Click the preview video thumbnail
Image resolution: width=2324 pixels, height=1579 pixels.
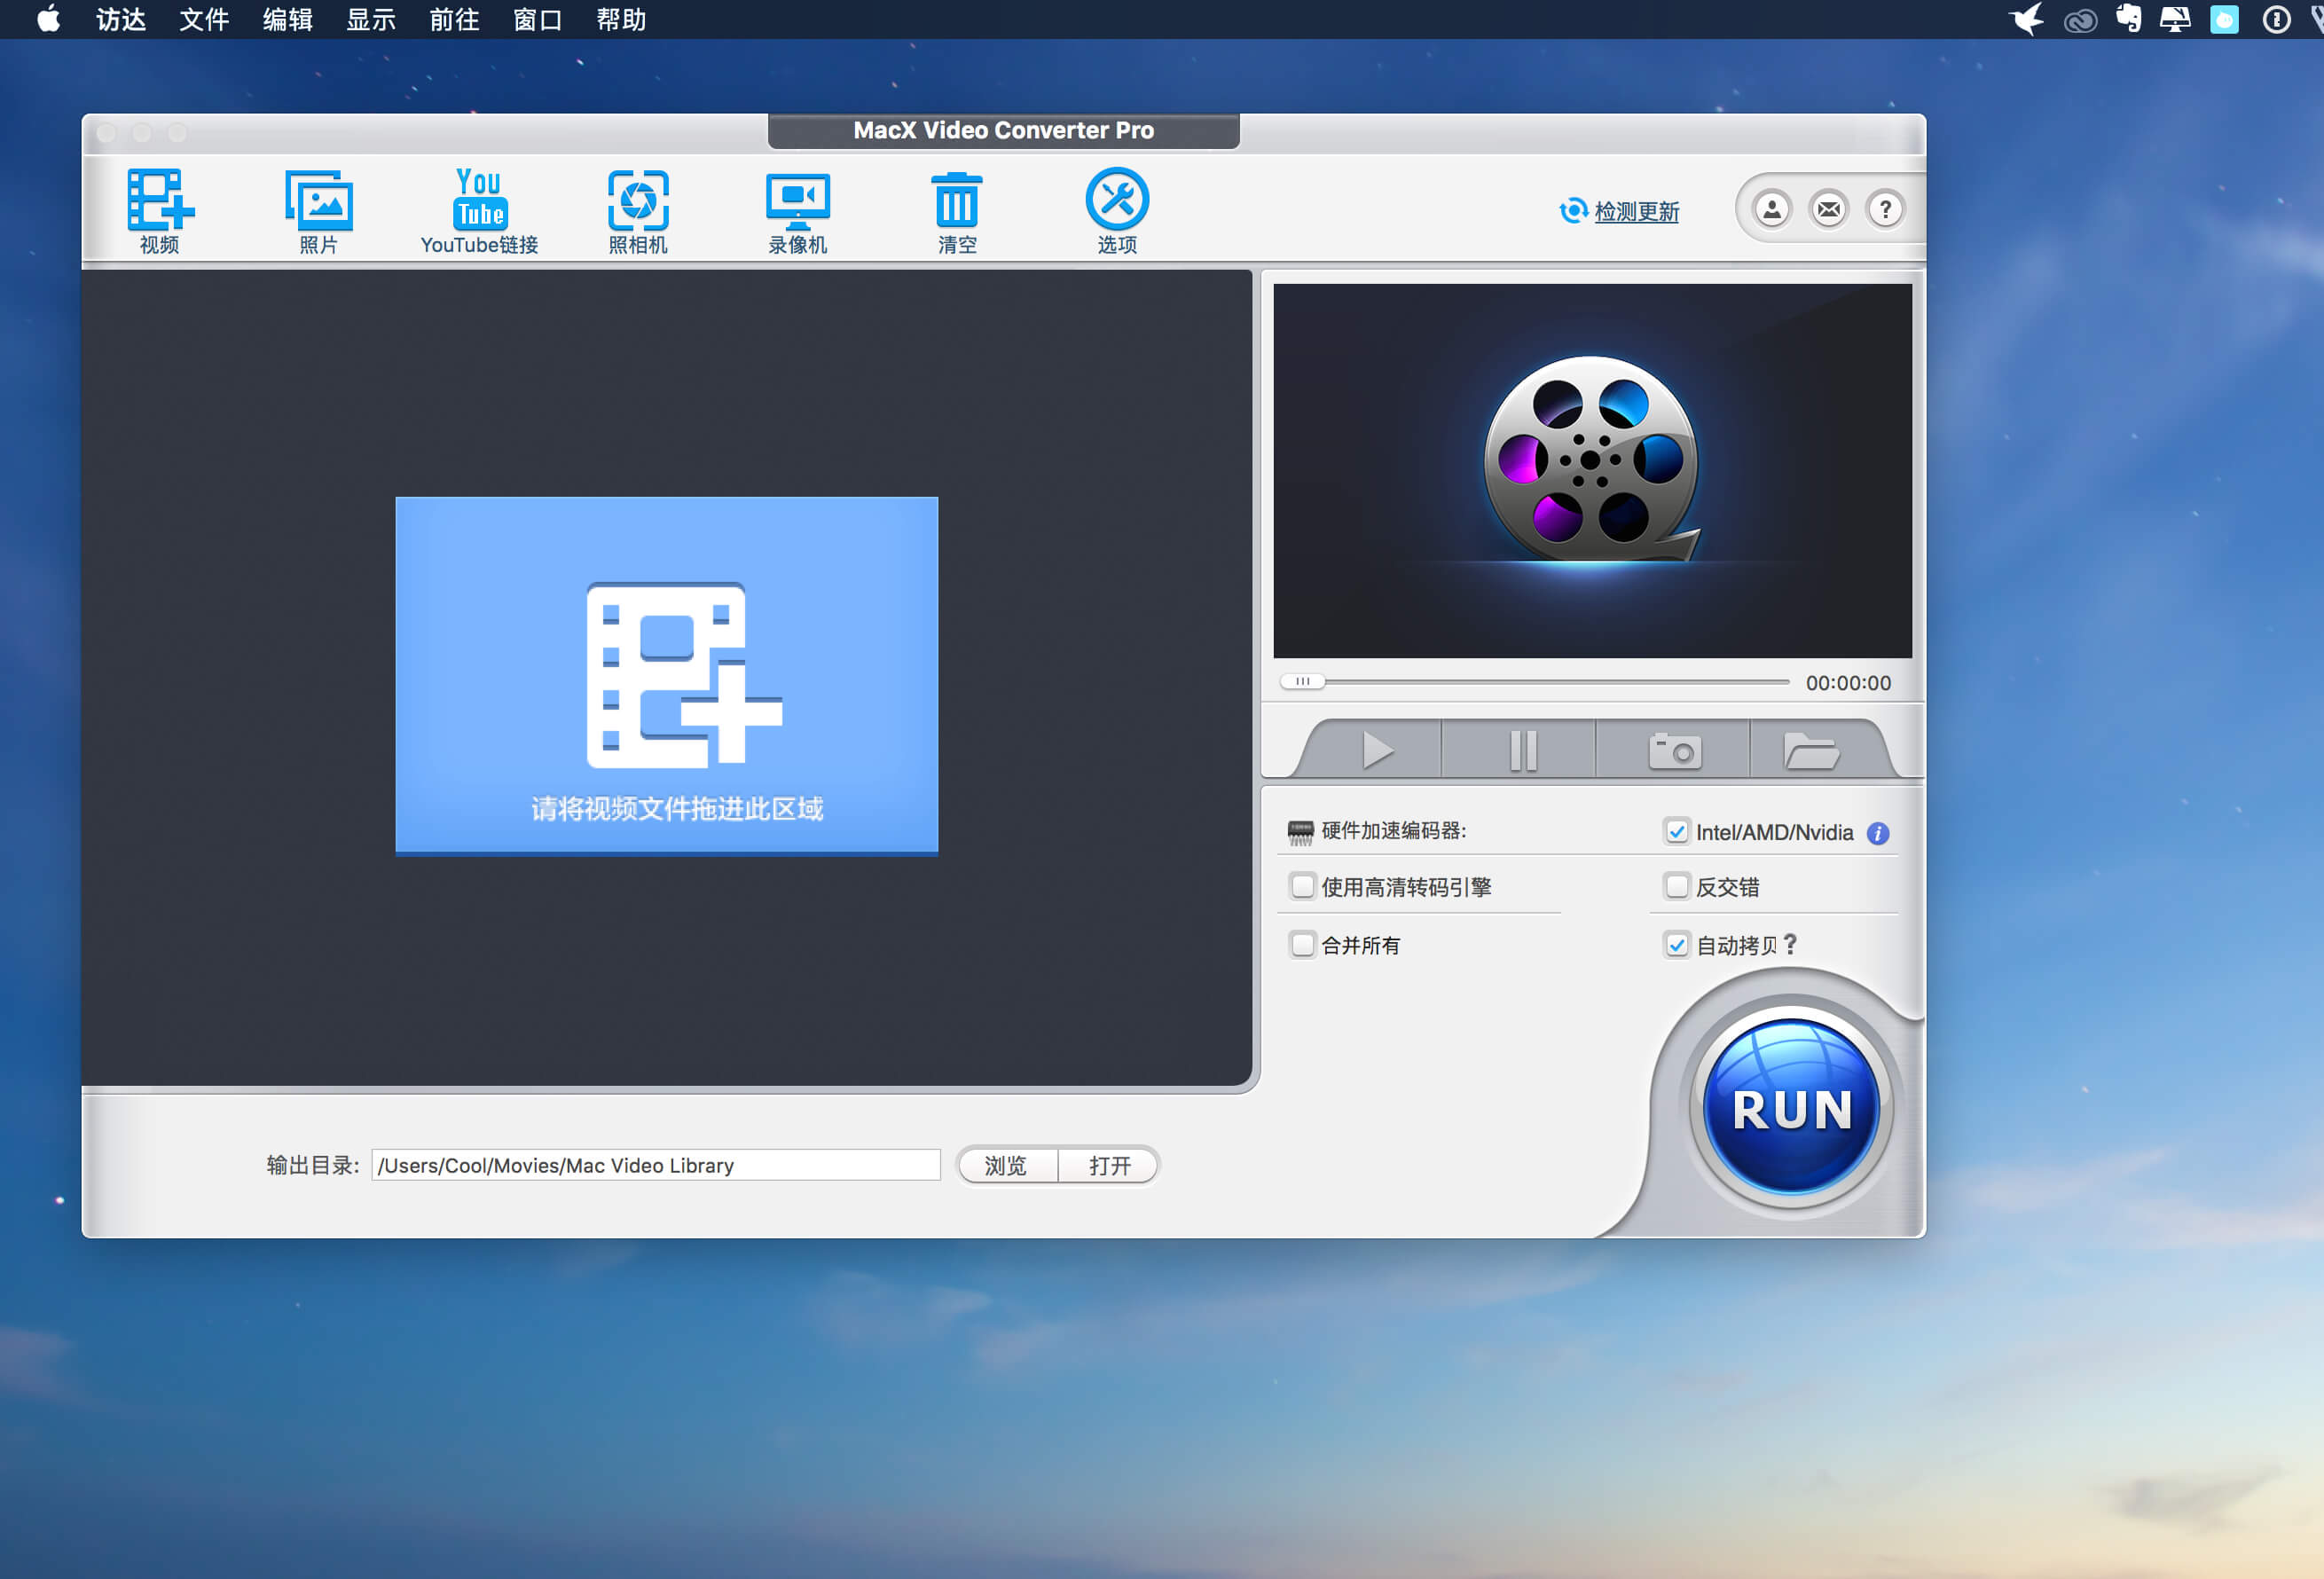[x=1592, y=470]
